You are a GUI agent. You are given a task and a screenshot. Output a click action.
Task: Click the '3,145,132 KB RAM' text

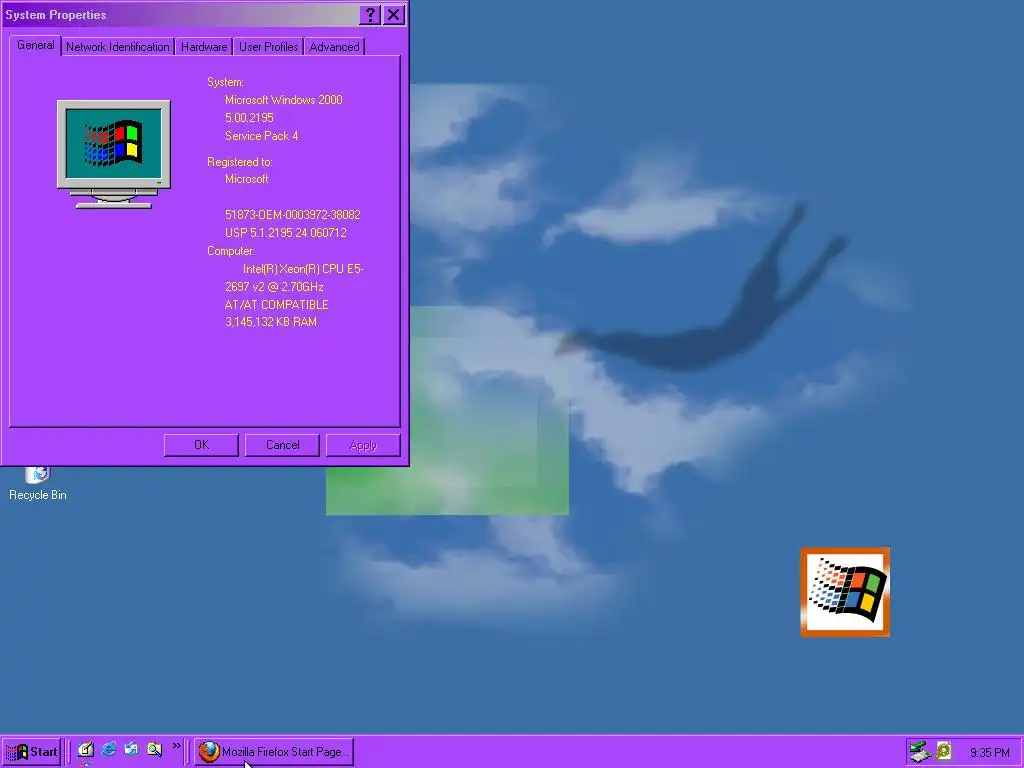270,322
